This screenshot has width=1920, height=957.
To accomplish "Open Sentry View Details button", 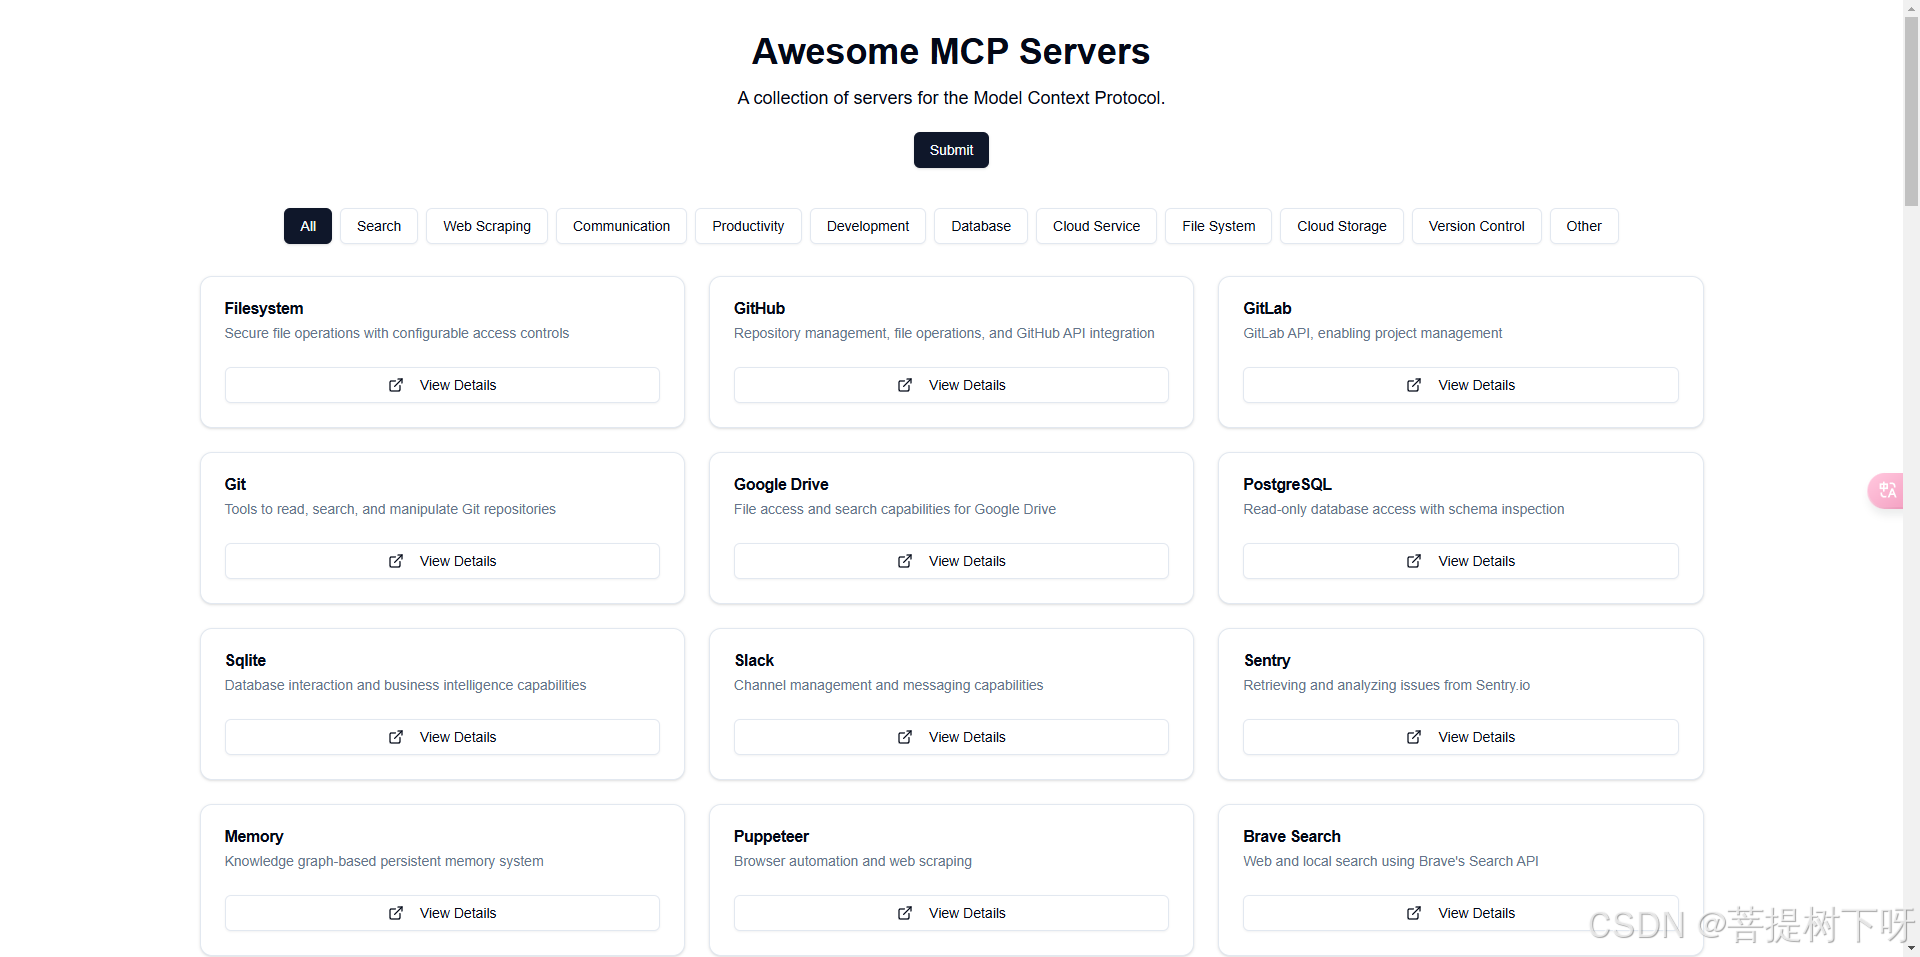I will [1461, 737].
